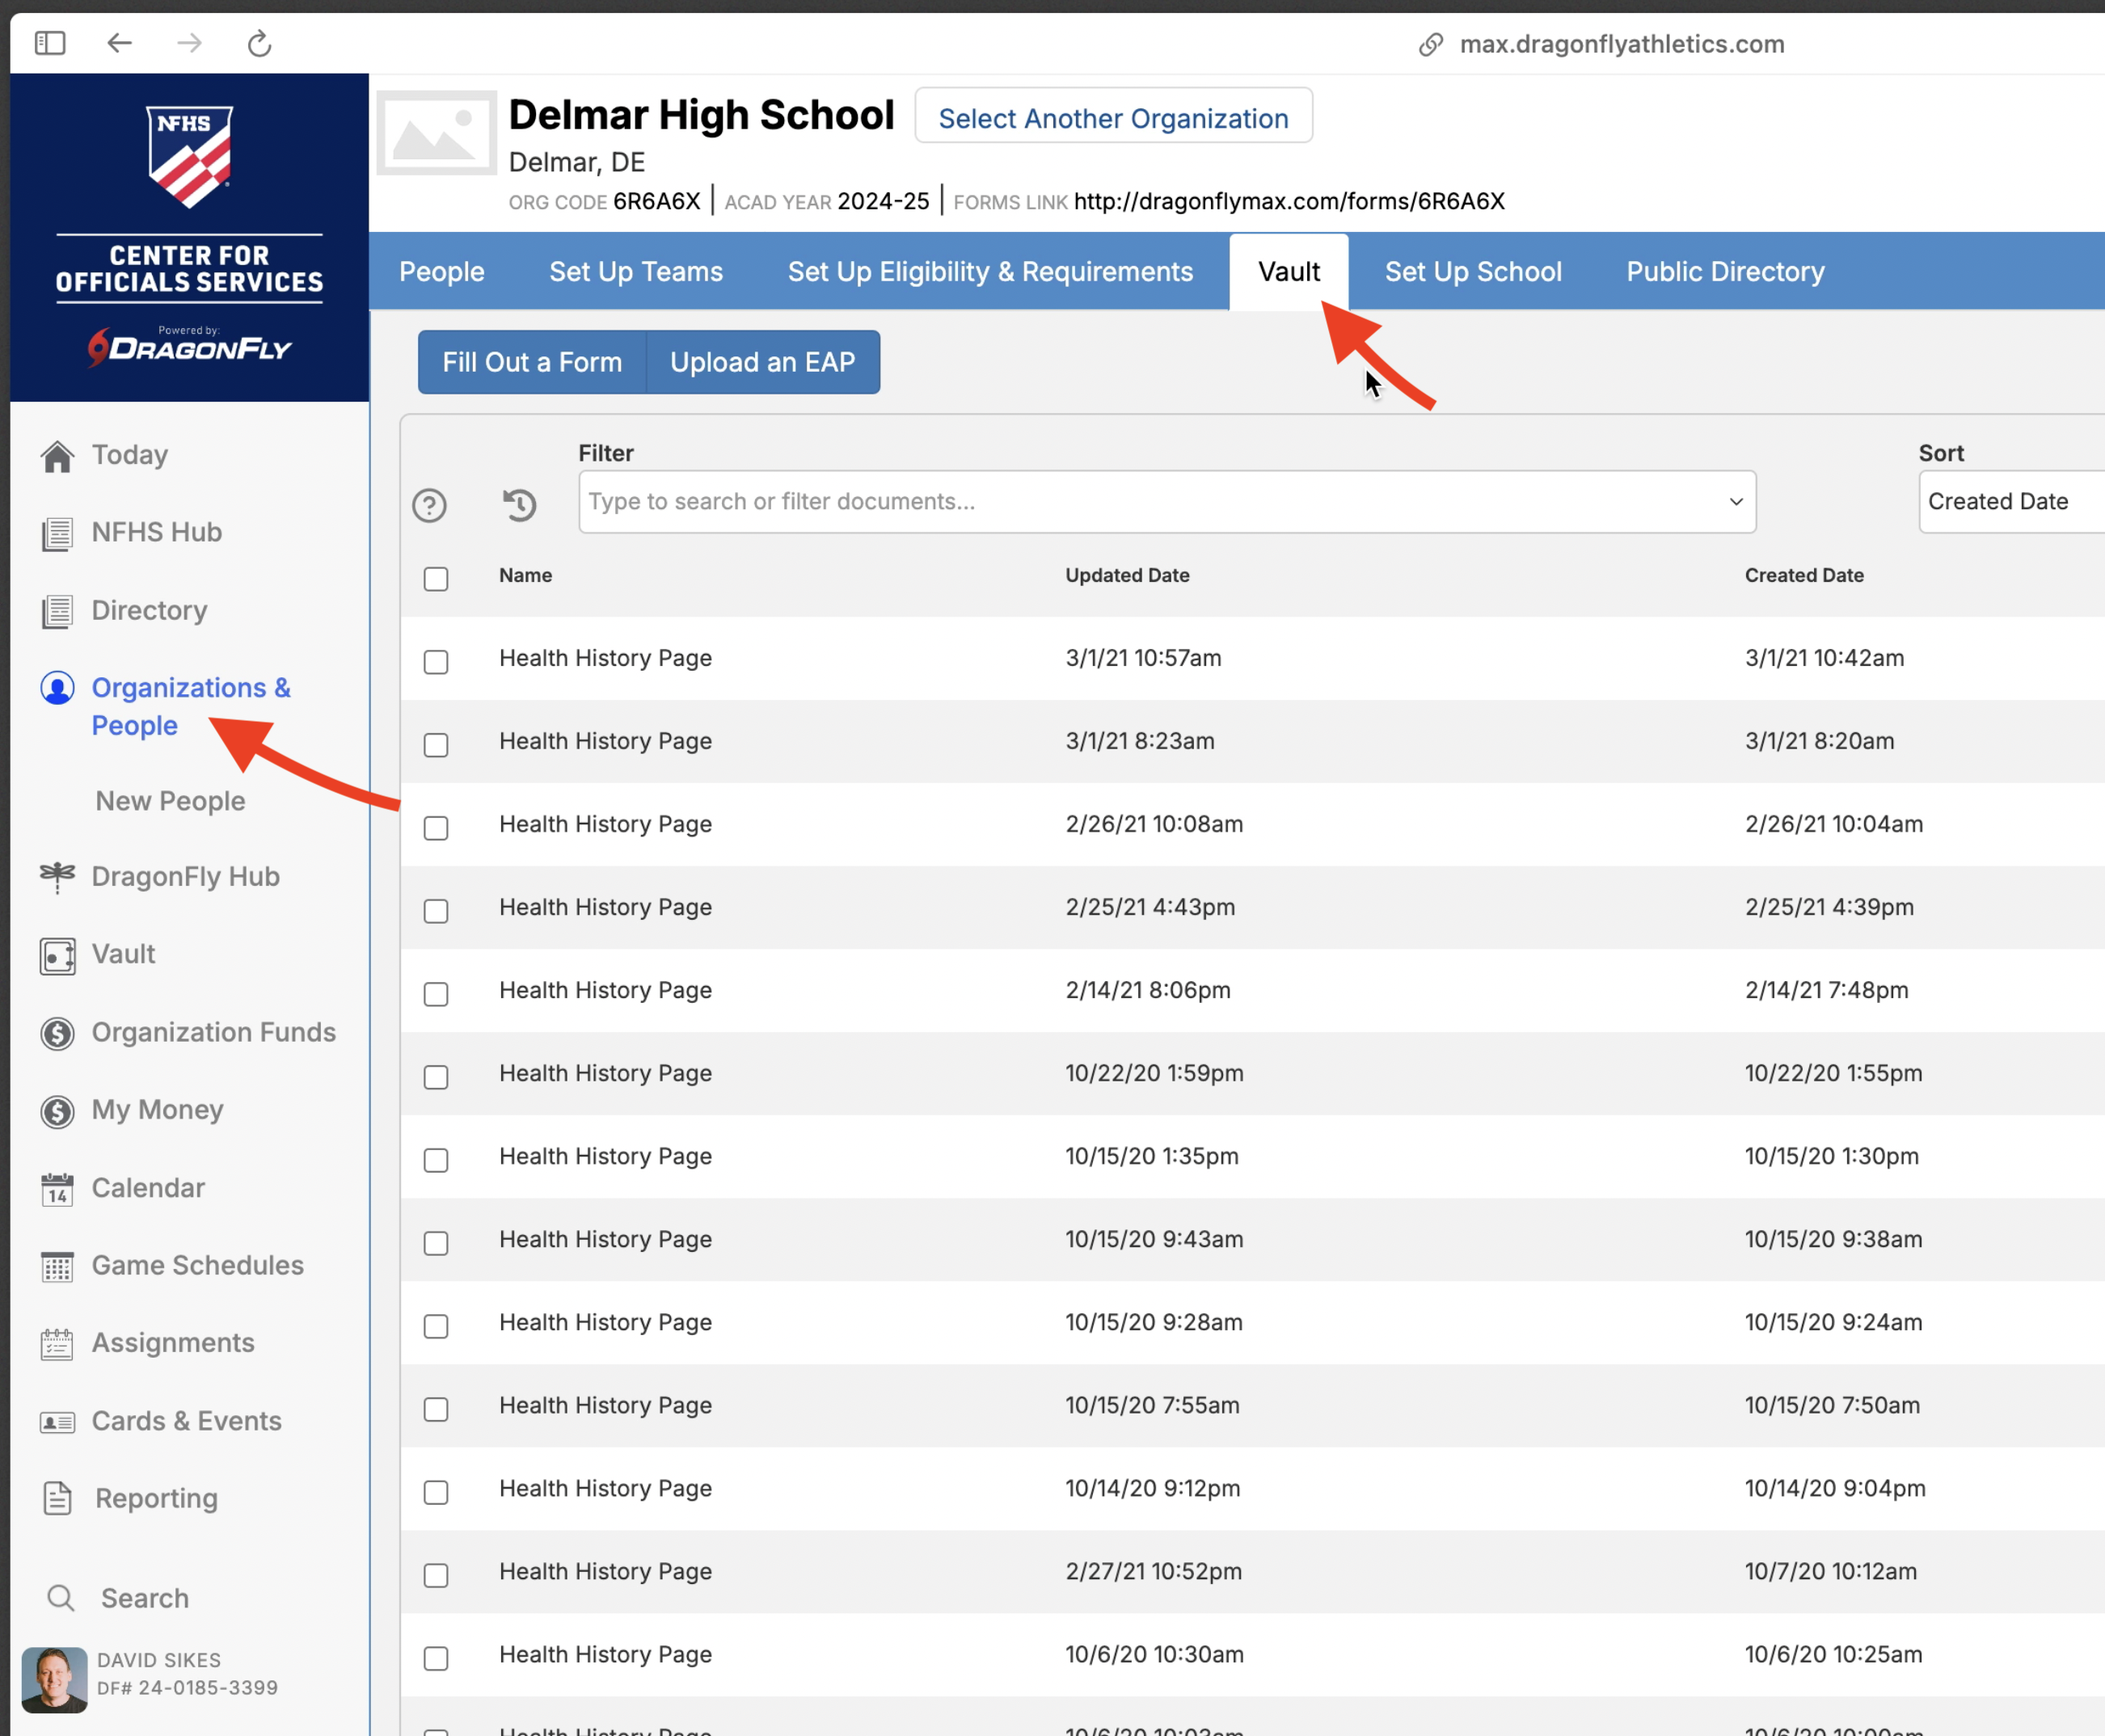Check the select-all checkbox in header row
The image size is (2105, 1736).
click(436, 579)
